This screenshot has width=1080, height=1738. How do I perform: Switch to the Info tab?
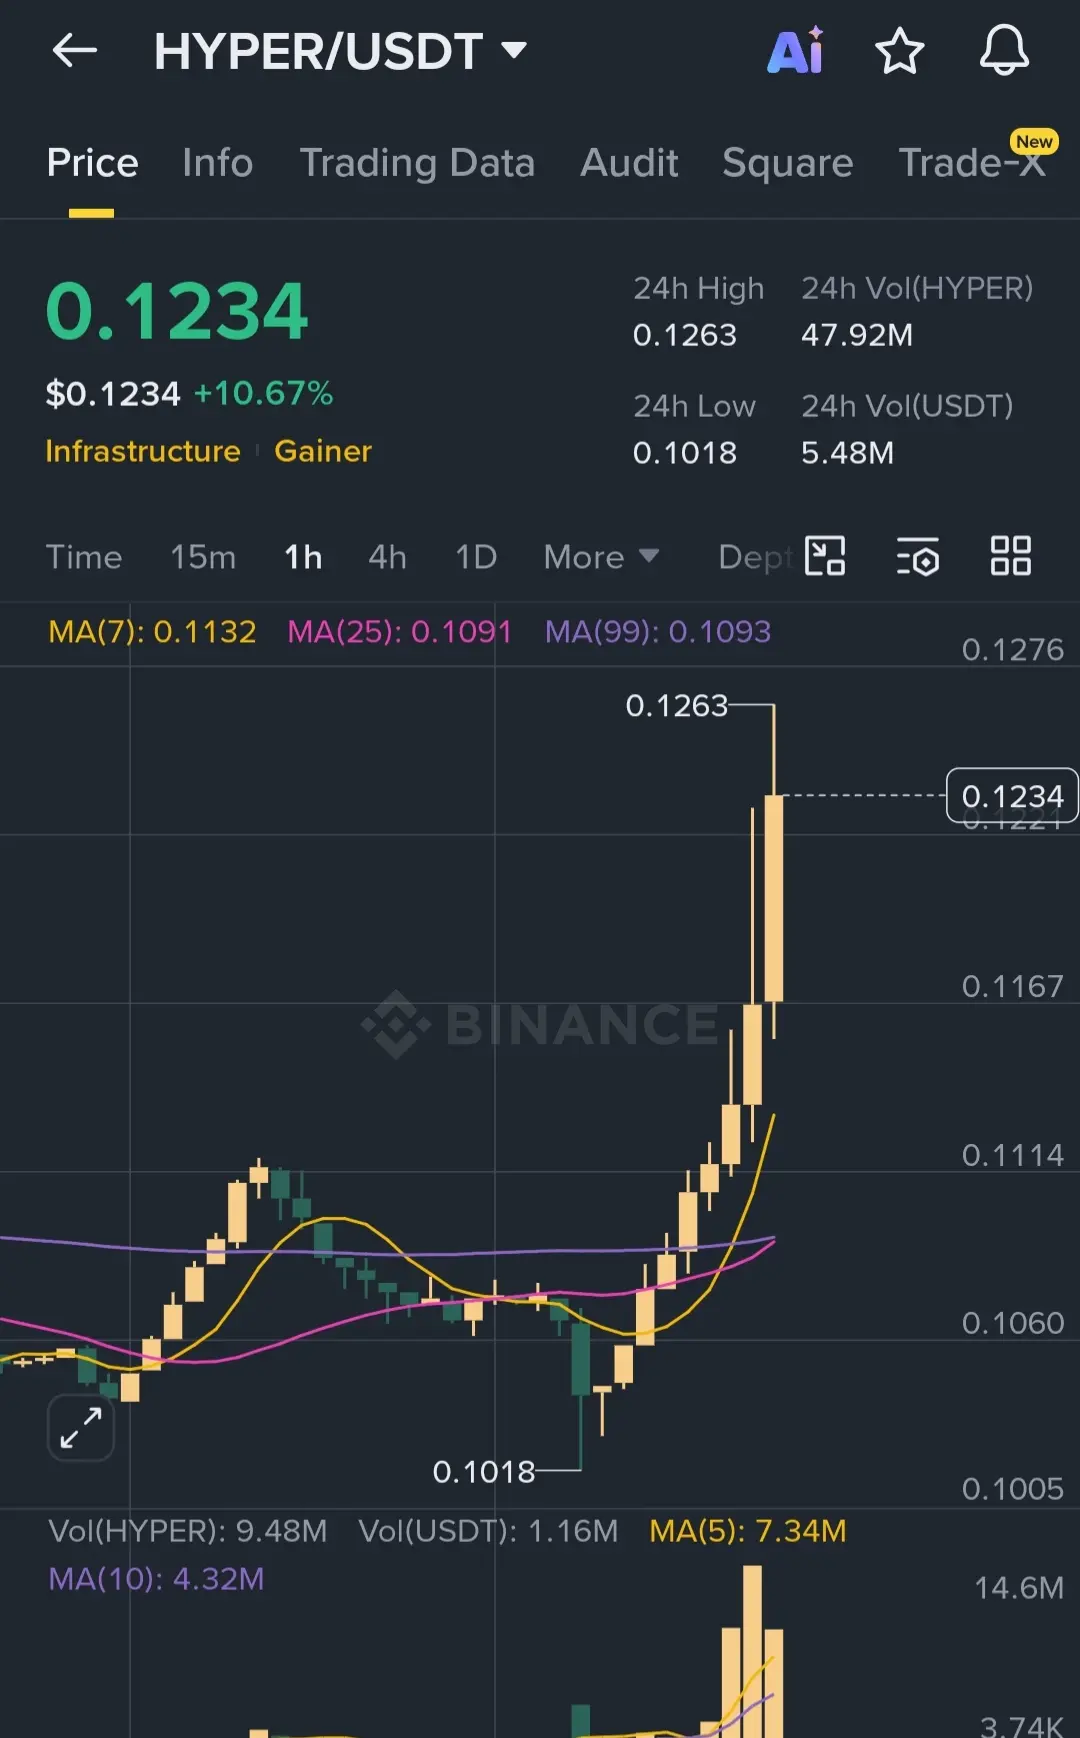pos(217,163)
